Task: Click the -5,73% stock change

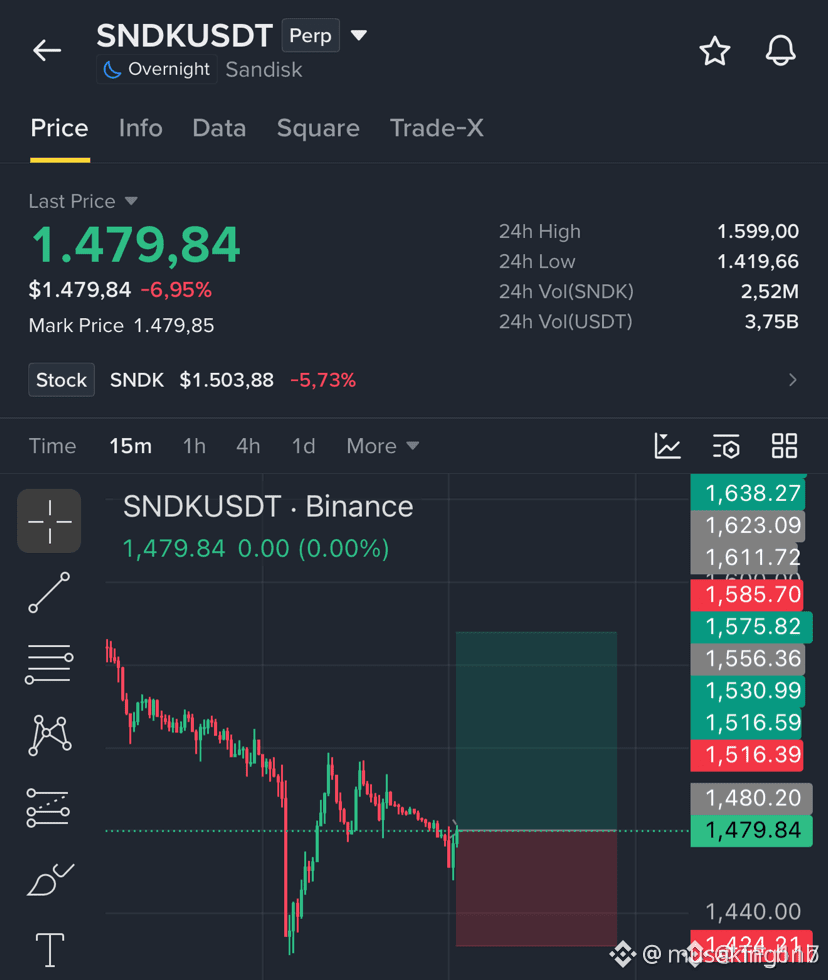Action: 323,380
